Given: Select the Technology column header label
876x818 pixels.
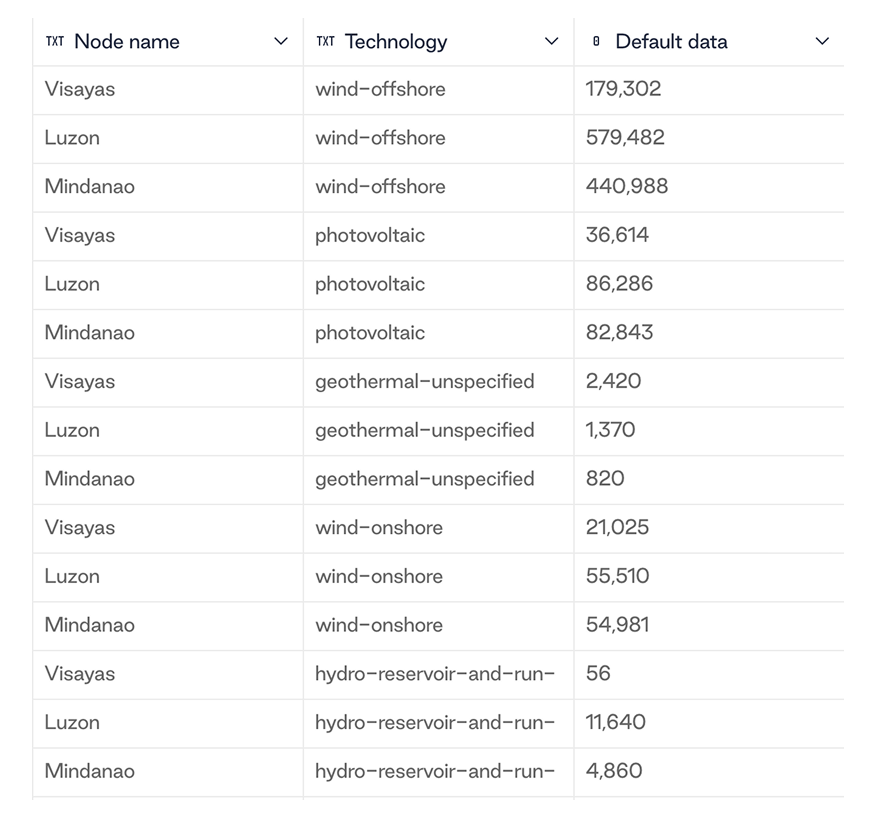Looking at the screenshot, I should click(x=396, y=41).
